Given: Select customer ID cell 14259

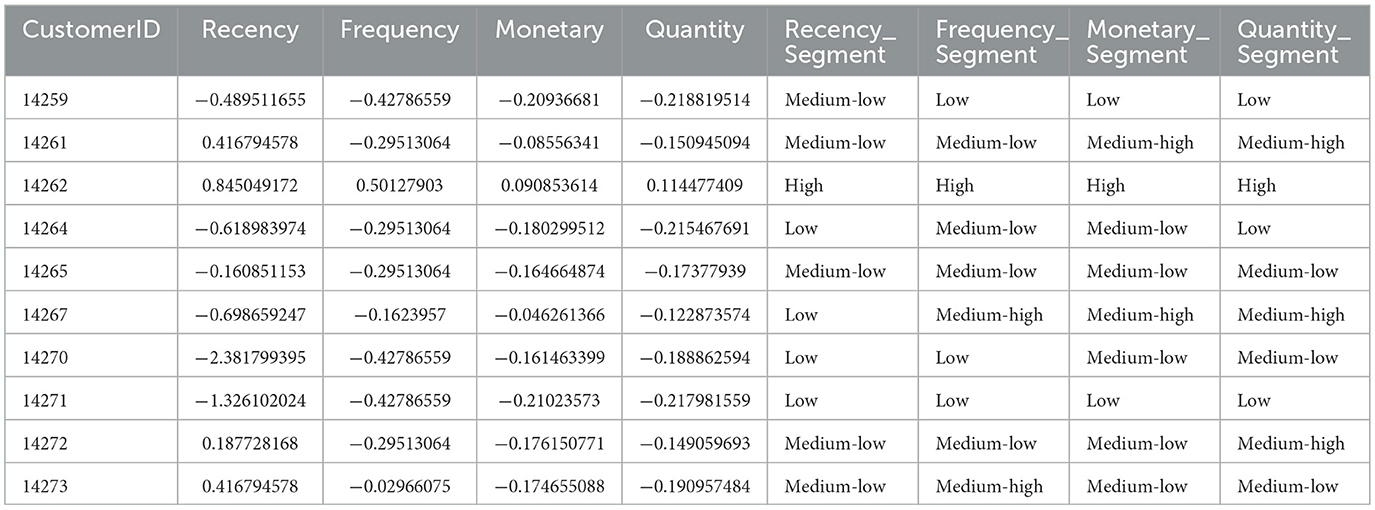Looking at the screenshot, I should coord(43,100).
